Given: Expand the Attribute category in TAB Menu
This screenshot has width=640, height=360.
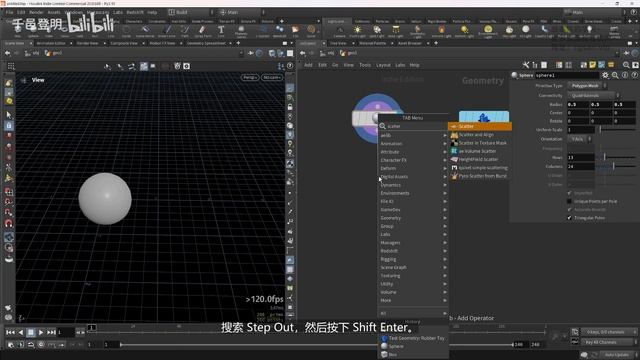Looking at the screenshot, I should click(412, 152).
